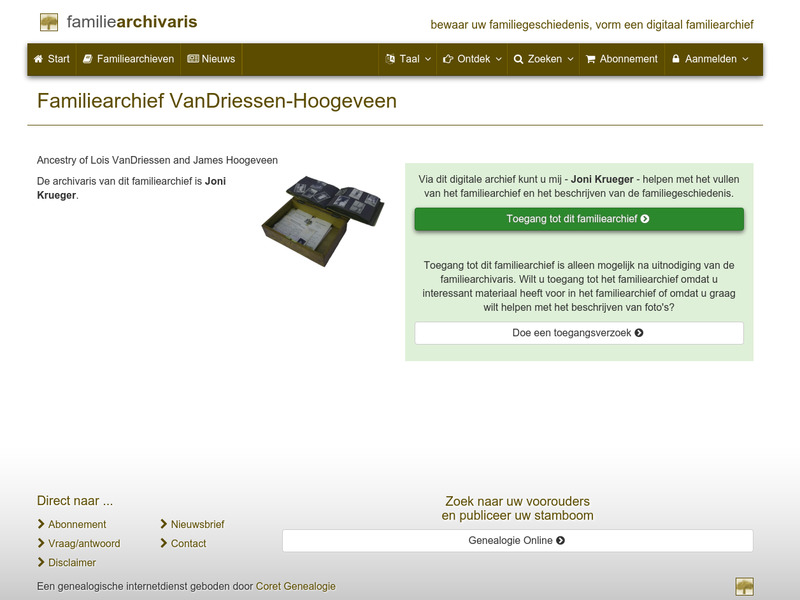Viewport: 800px width, 600px height.
Task: Expand the Taal dropdown
Action: 408,59
